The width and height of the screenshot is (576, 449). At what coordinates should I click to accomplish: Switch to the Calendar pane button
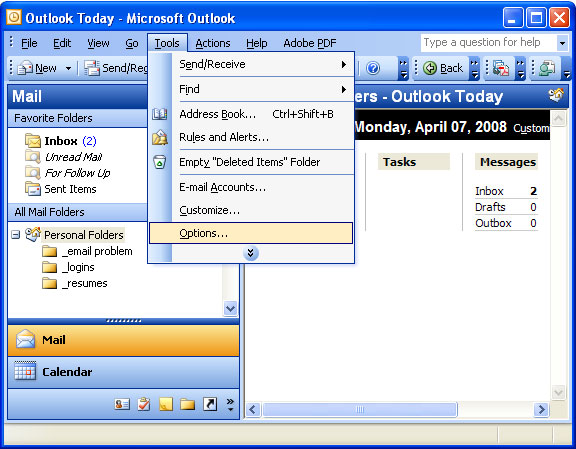tap(123, 372)
